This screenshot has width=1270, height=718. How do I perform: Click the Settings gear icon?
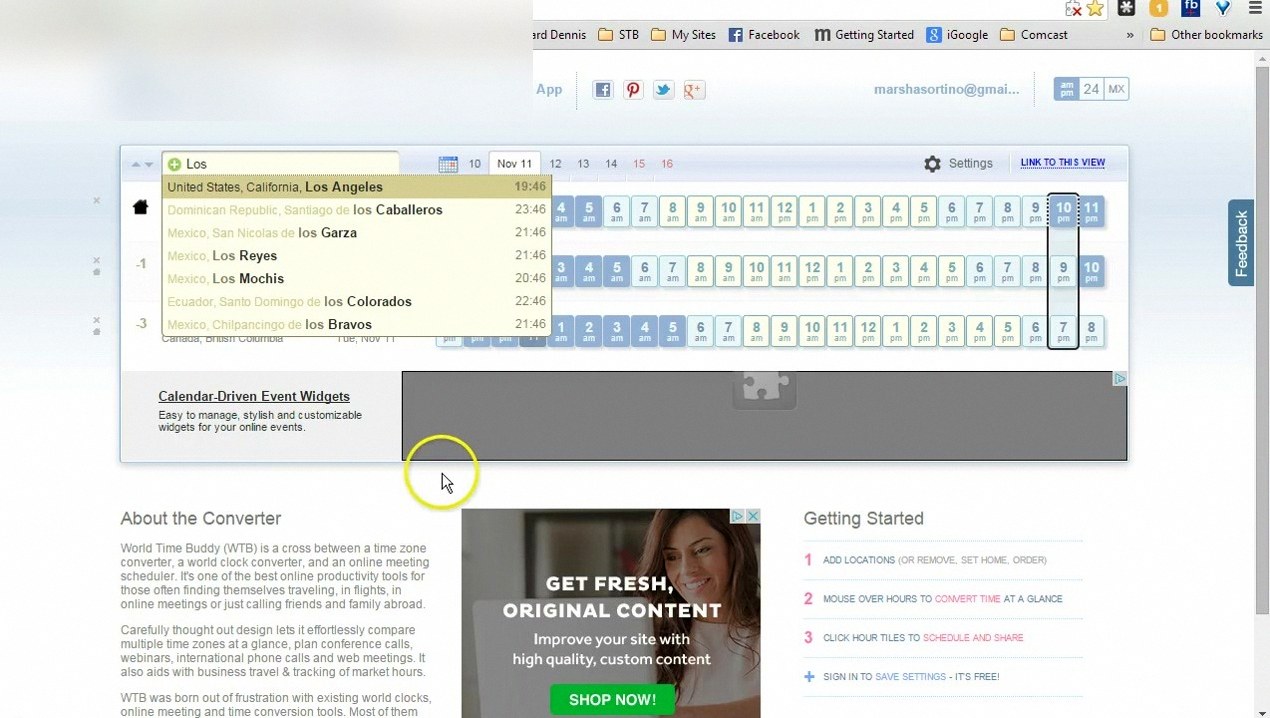pos(932,164)
